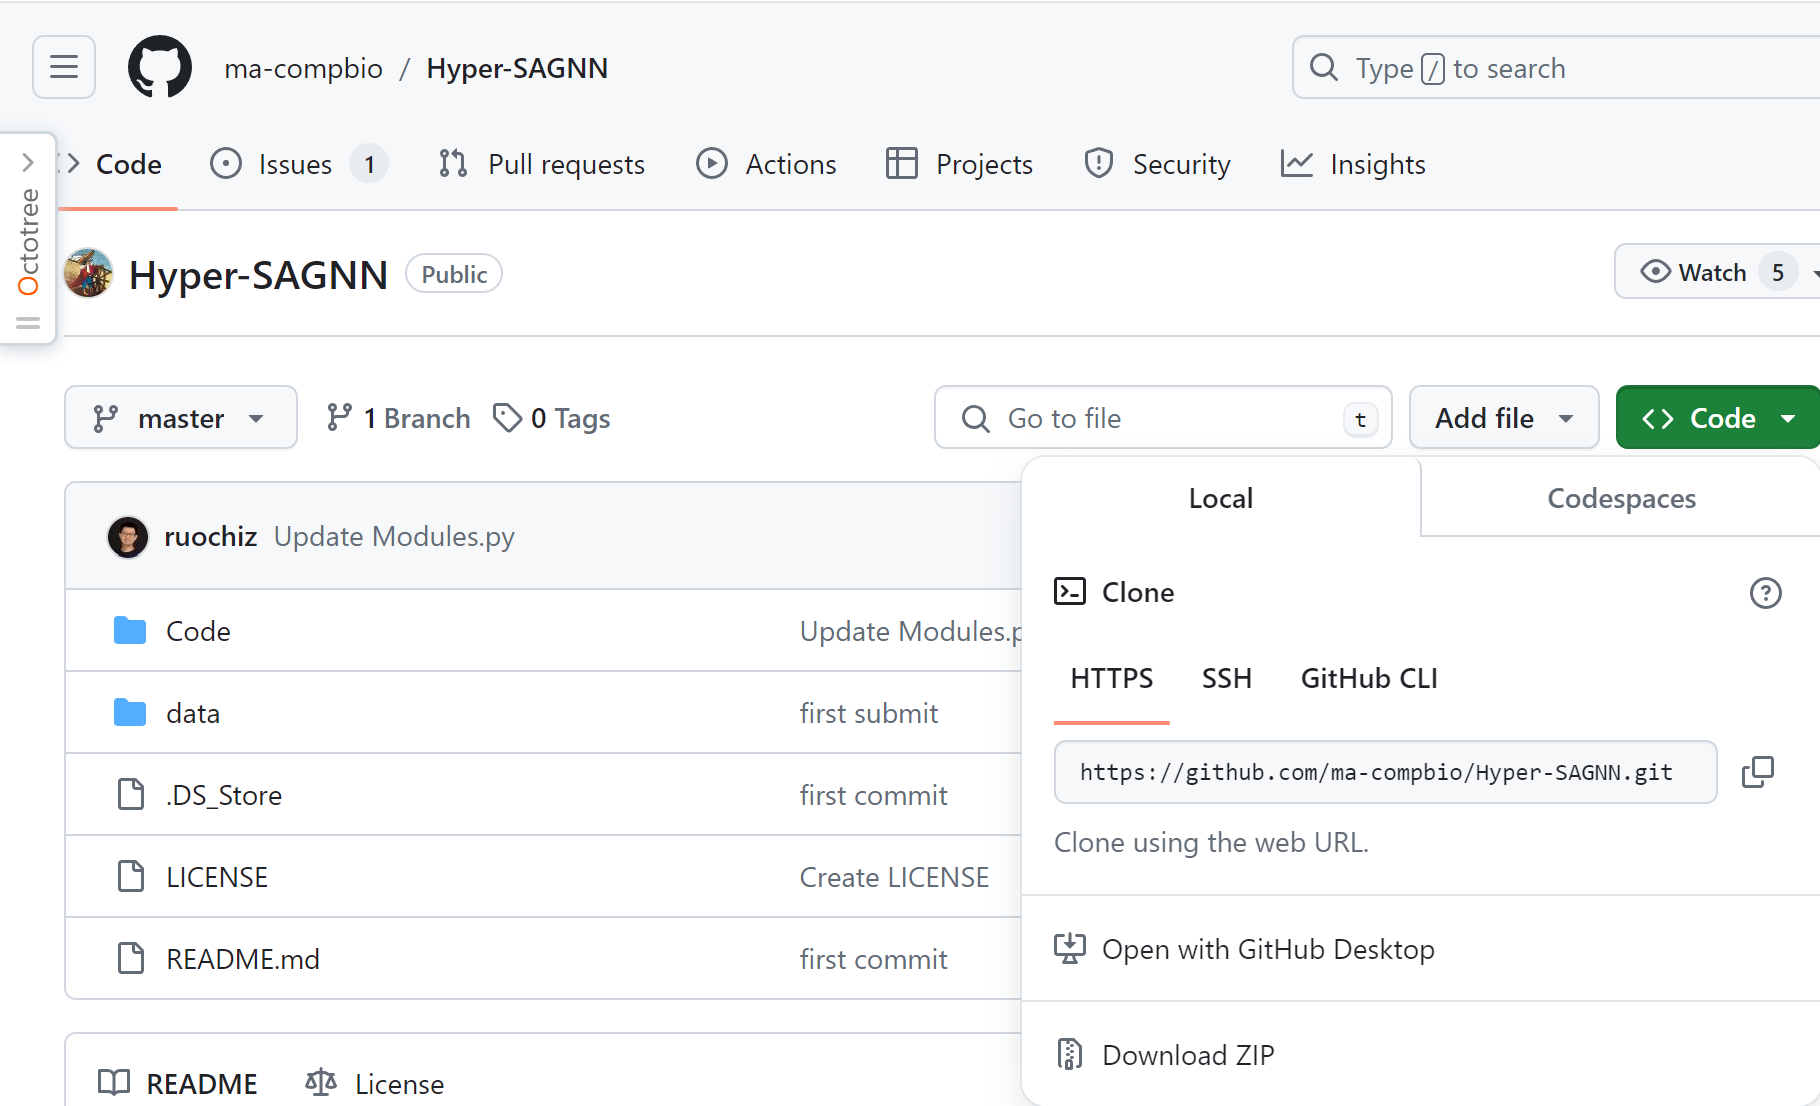Open the Code repository tab
Image resolution: width=1820 pixels, height=1106 pixels.
point(117,164)
